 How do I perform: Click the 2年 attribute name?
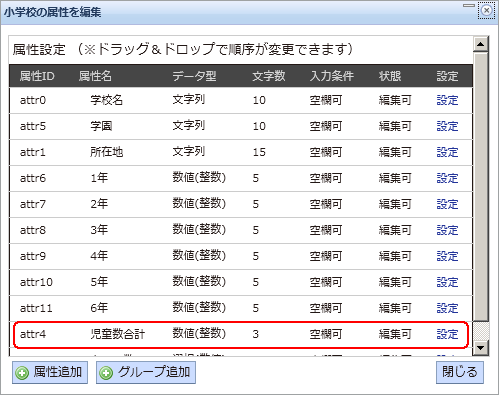[99, 204]
